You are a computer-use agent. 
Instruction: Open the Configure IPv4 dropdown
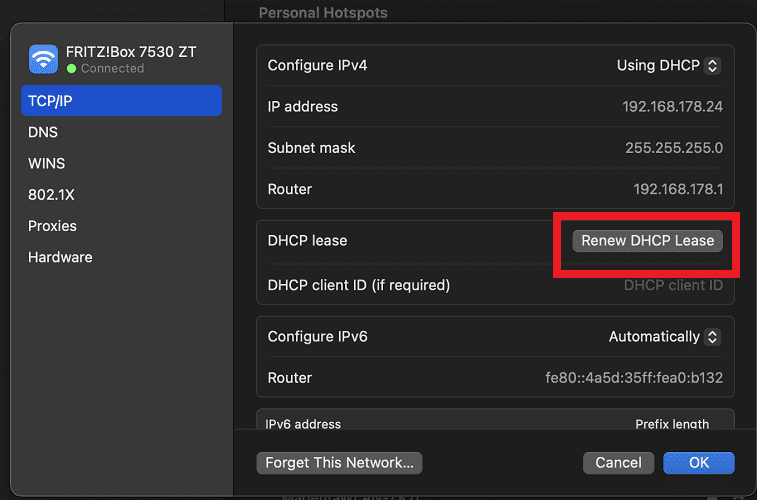click(667, 65)
